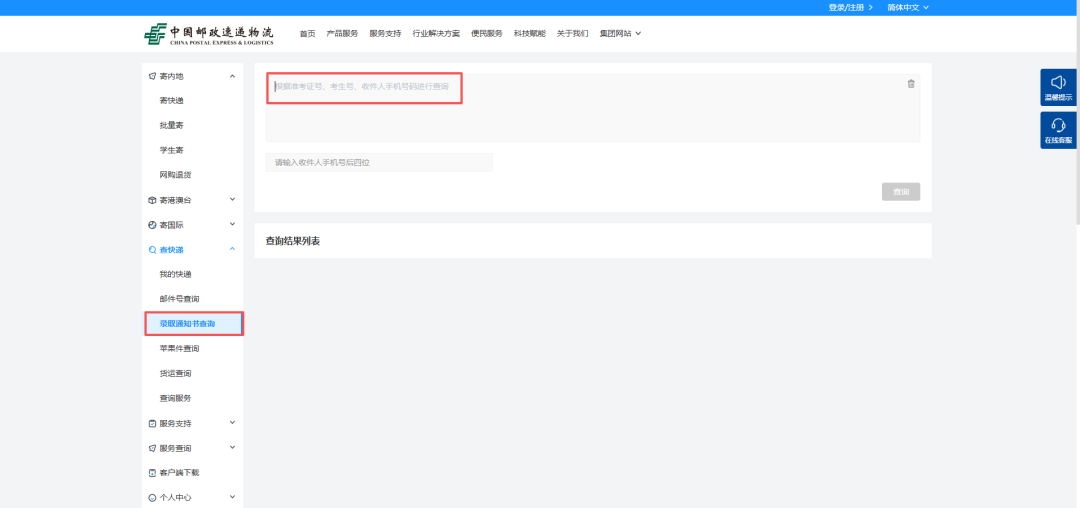Click the 查询结果列表 heading
The image size is (1080, 508).
(x=293, y=241)
